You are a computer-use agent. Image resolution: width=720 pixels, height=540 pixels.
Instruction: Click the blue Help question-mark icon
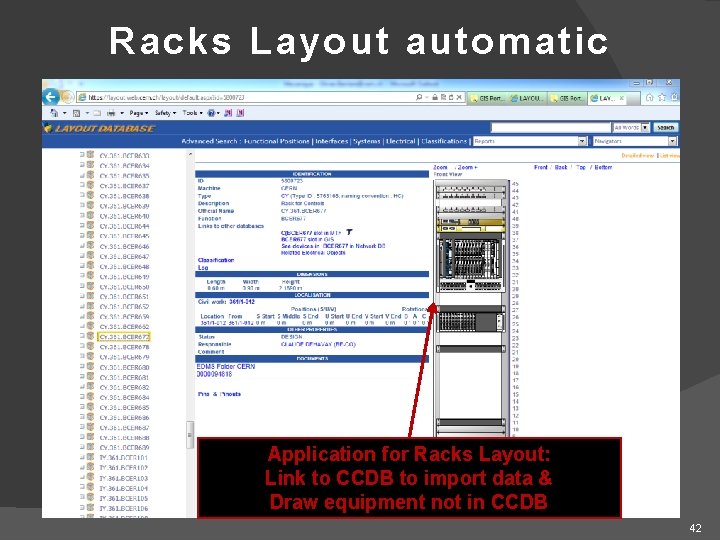coord(211,113)
